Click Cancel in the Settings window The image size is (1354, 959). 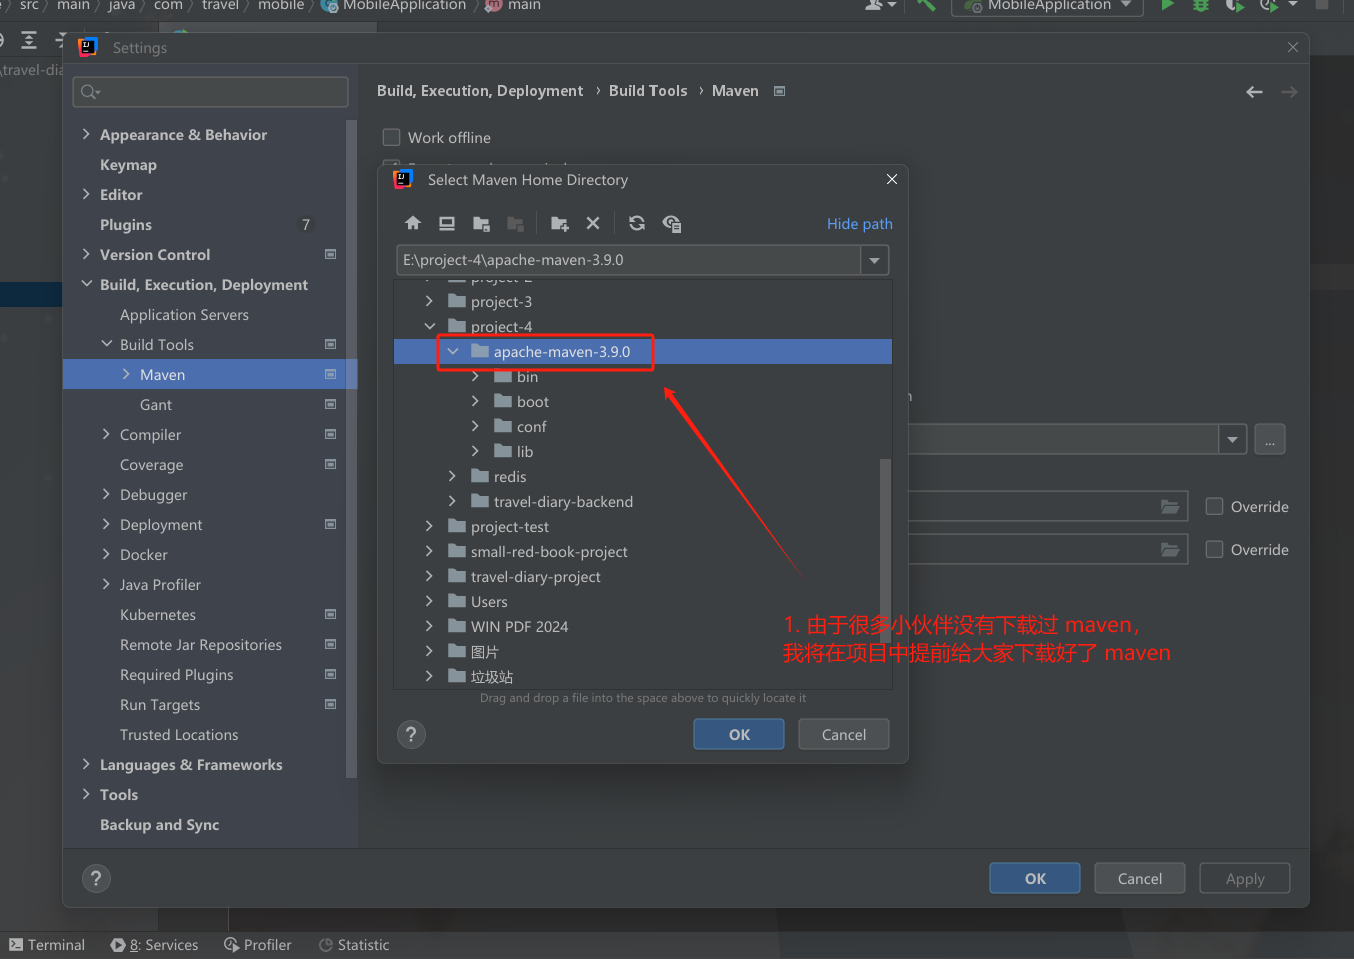tap(1140, 878)
